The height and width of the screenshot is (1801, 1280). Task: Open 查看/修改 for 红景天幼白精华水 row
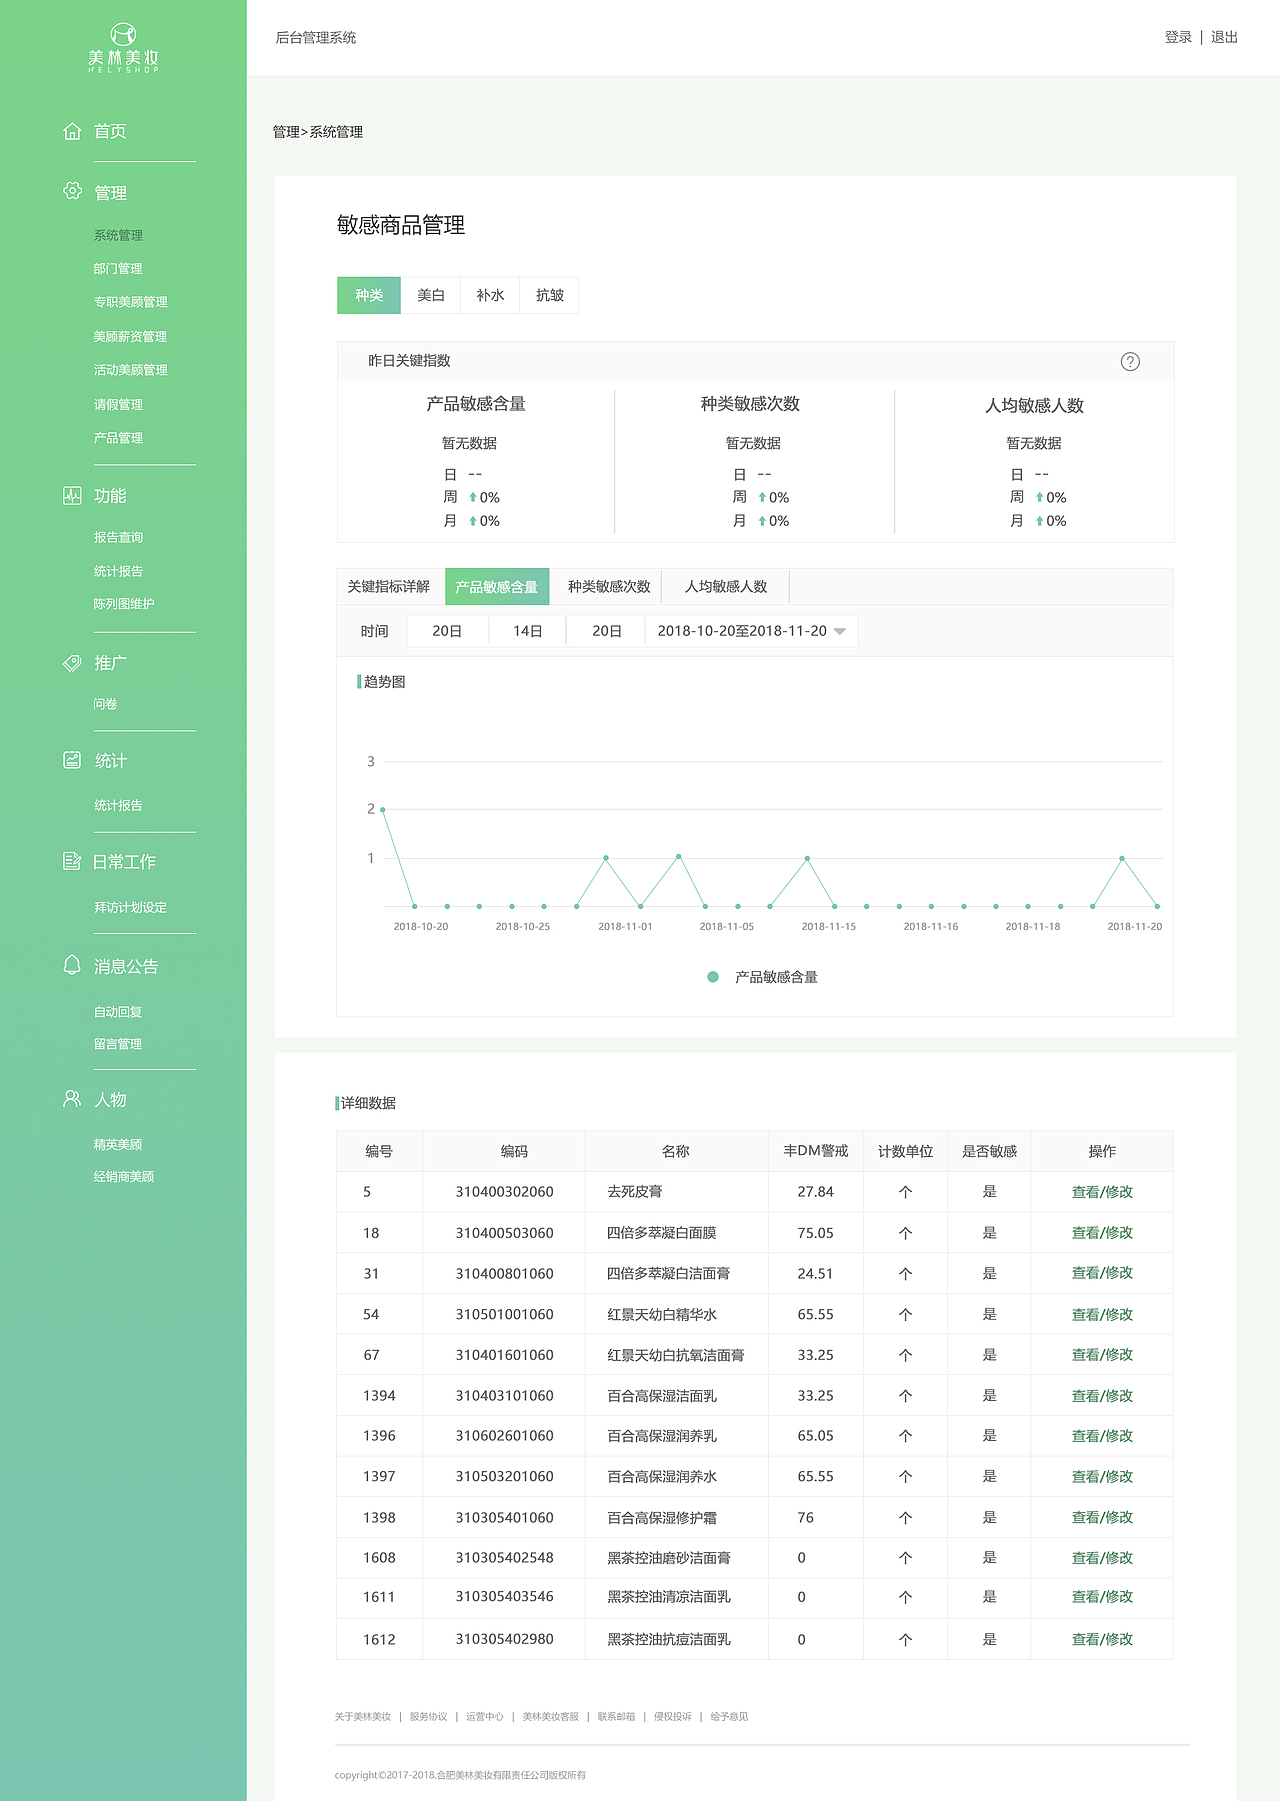1102,1314
